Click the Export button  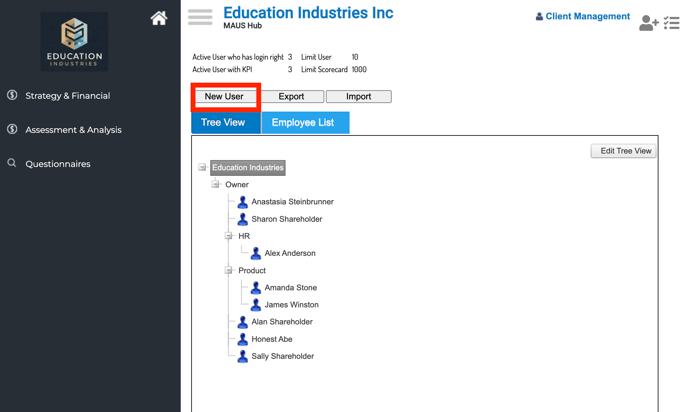[x=291, y=97]
